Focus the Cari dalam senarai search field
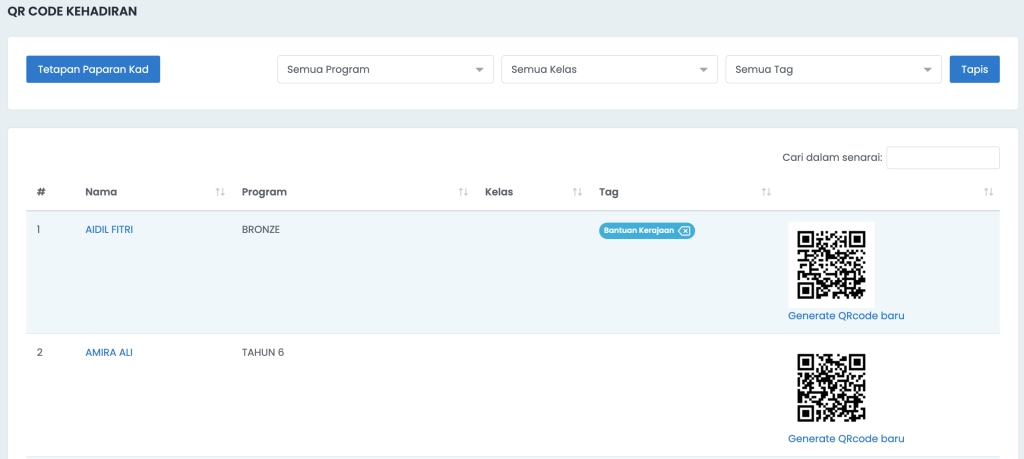 (943, 157)
